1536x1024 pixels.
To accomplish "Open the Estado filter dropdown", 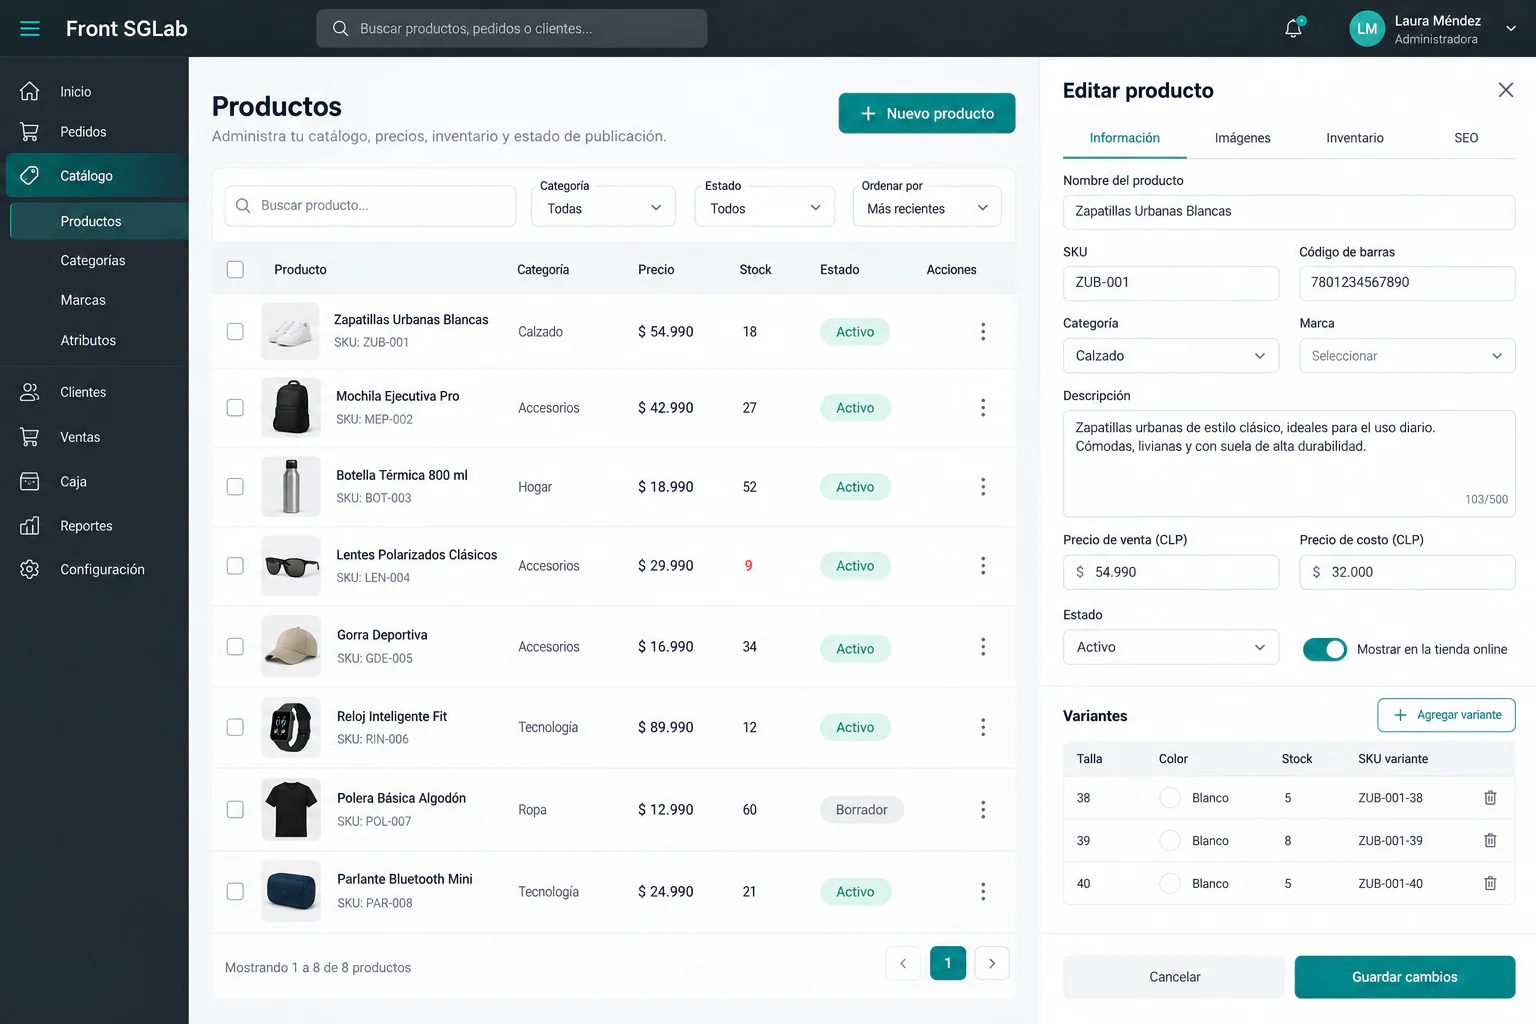I will click(x=765, y=208).
